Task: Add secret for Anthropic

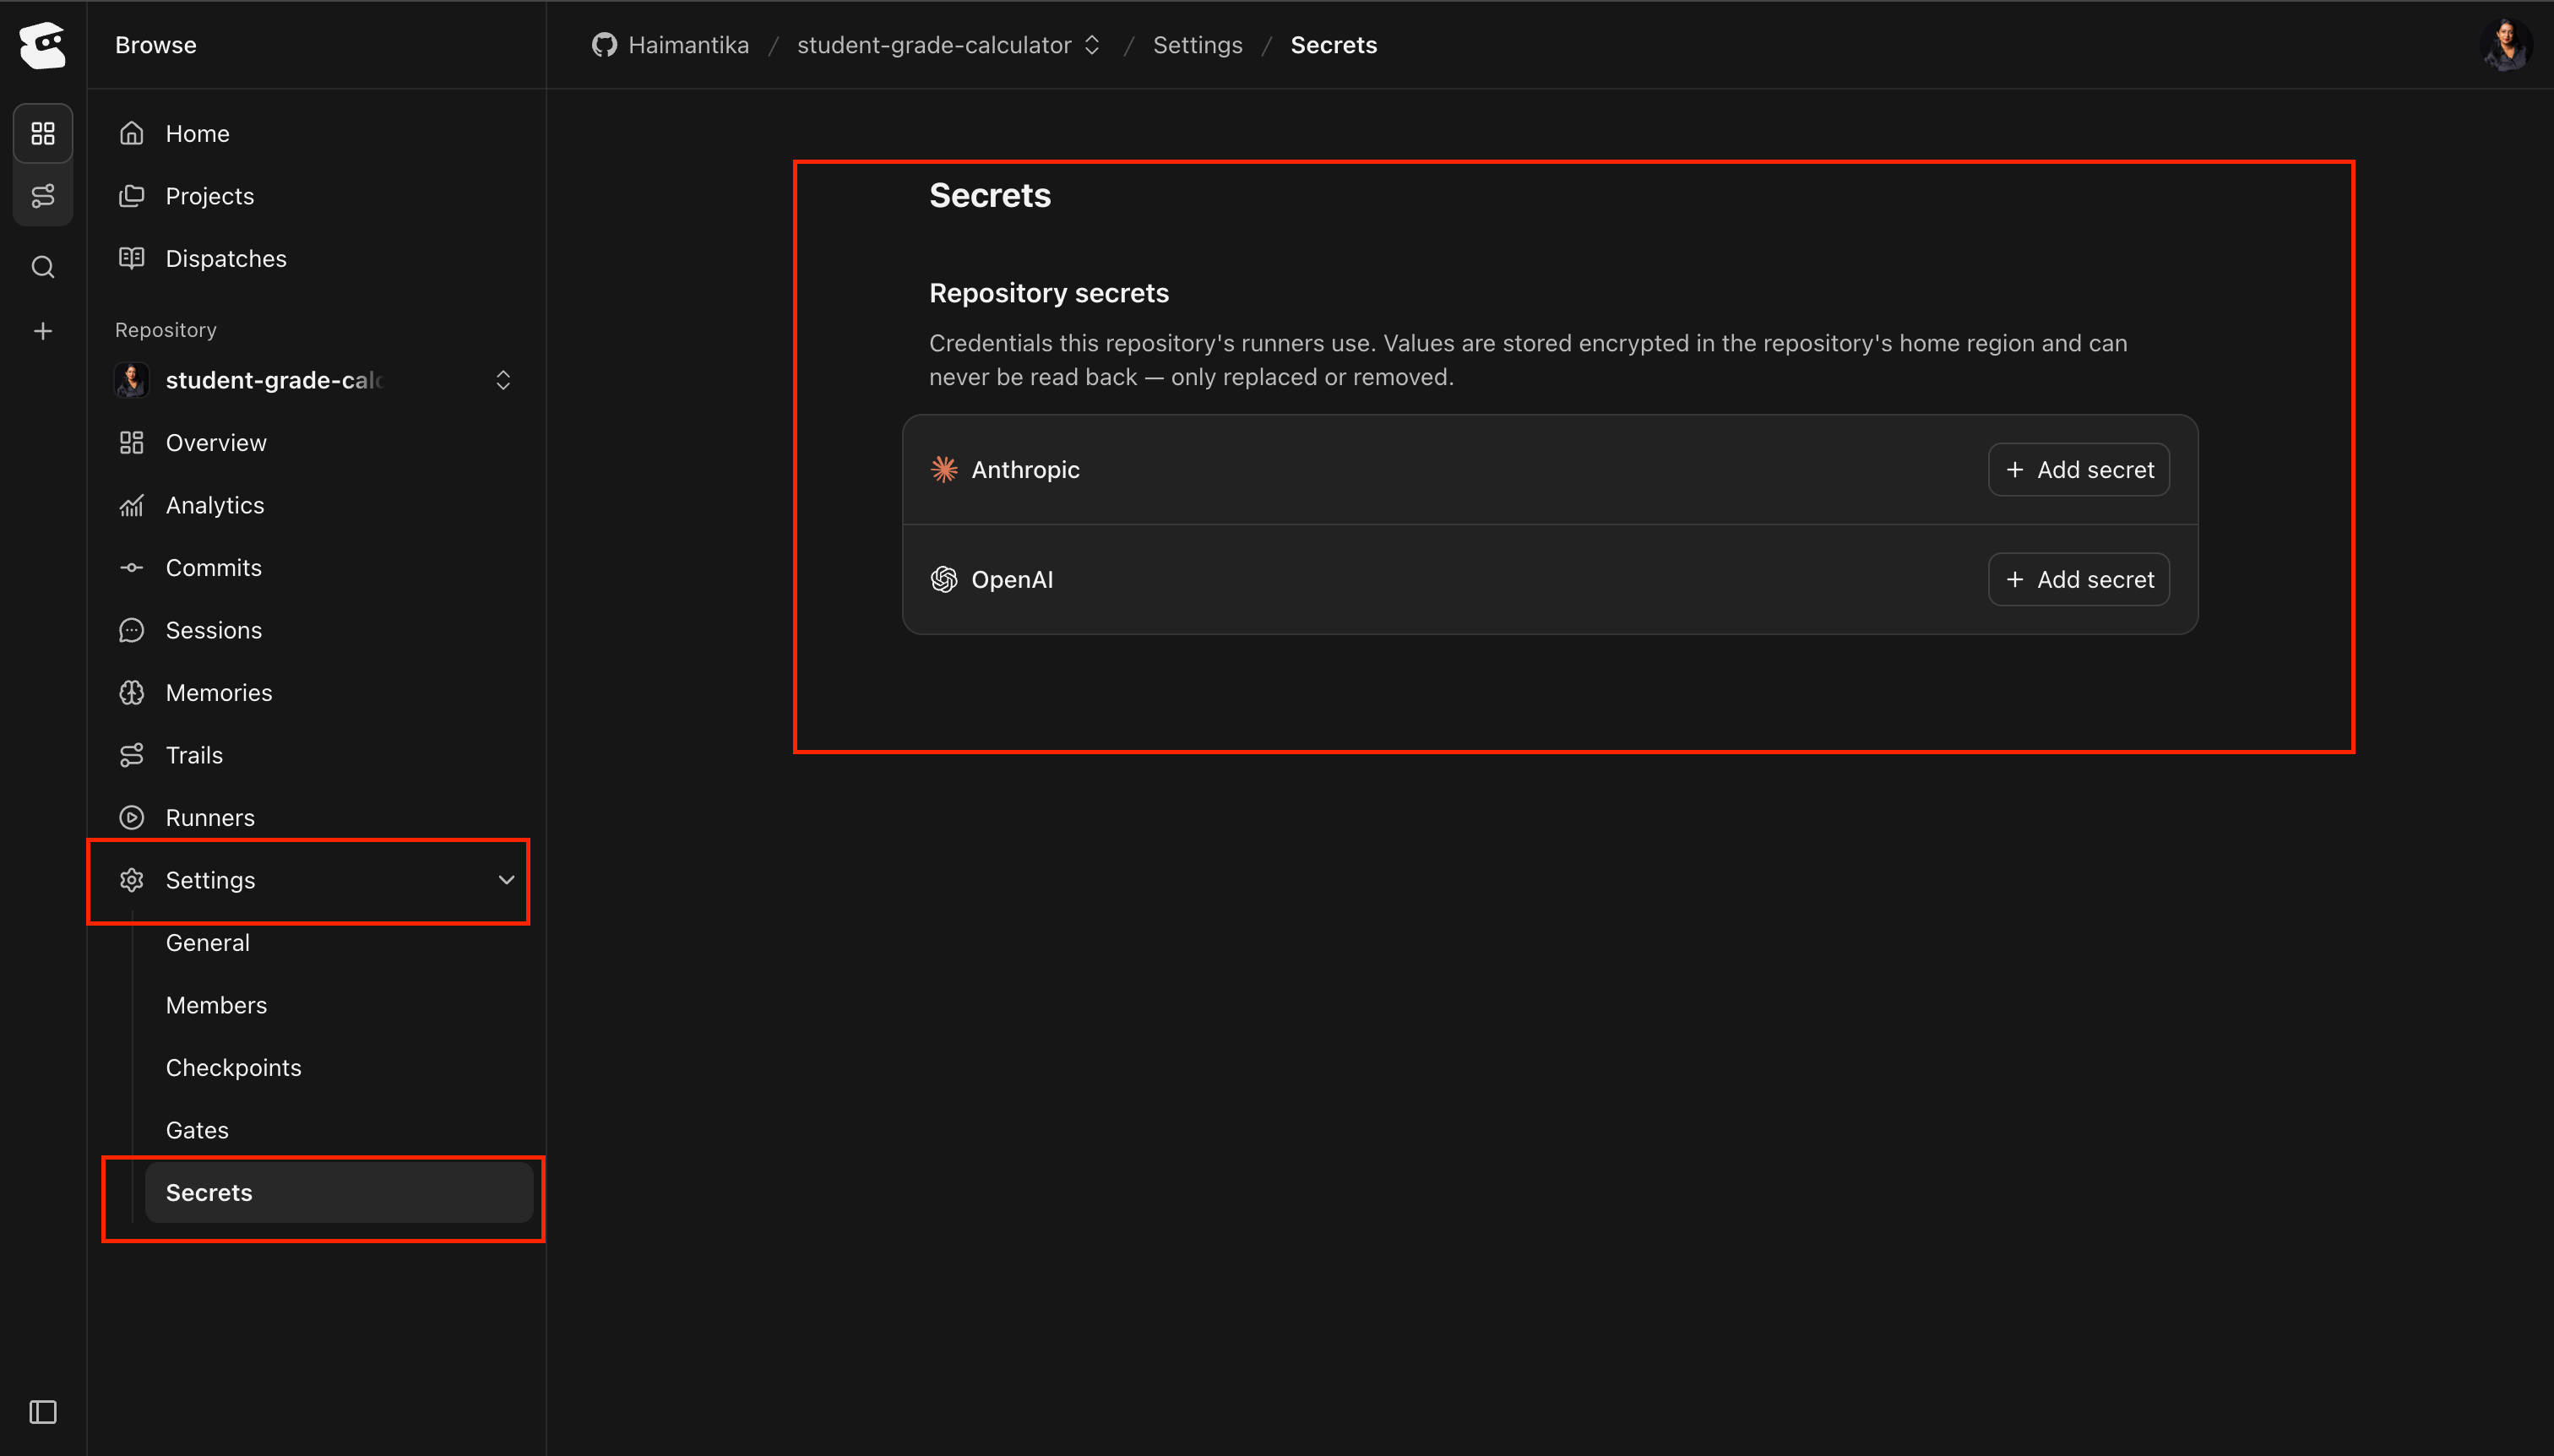Action: tap(2078, 469)
